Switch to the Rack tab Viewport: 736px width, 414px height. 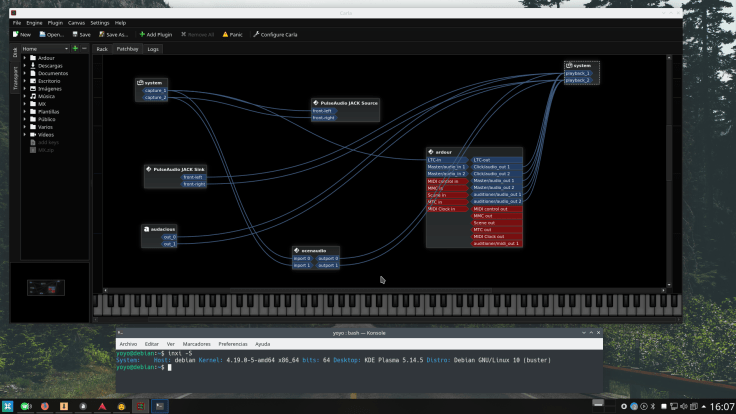click(102, 48)
